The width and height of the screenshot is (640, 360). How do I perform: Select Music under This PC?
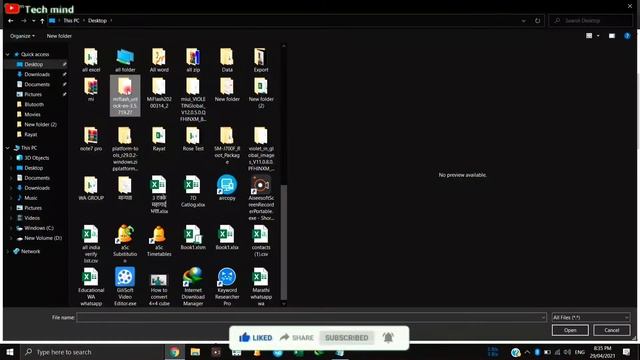tap(31, 198)
